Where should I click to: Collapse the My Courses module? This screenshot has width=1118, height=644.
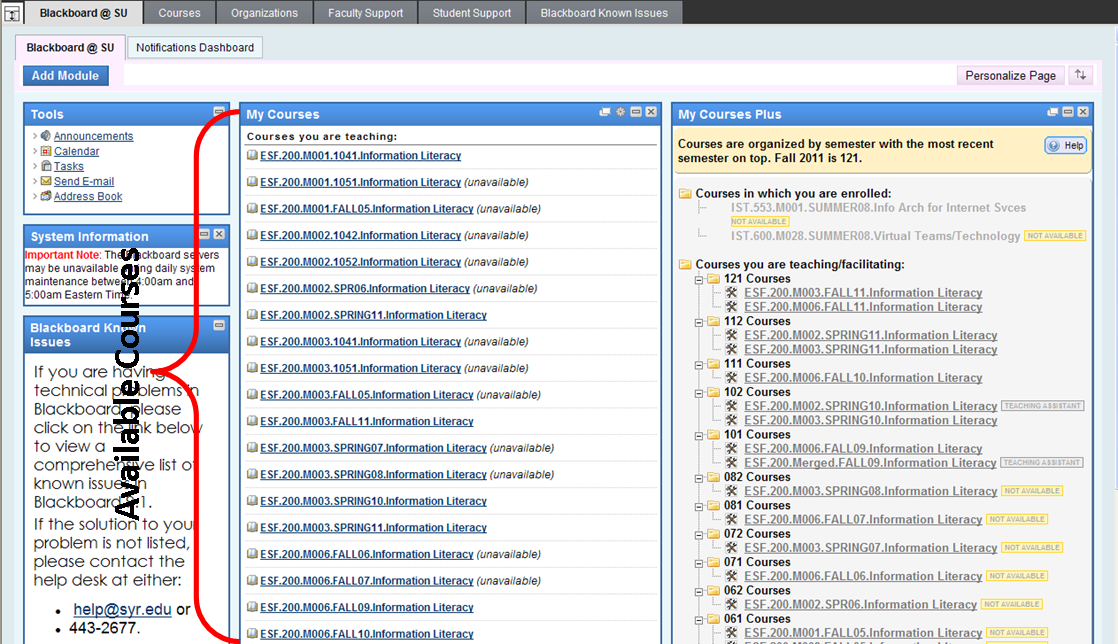coord(636,112)
